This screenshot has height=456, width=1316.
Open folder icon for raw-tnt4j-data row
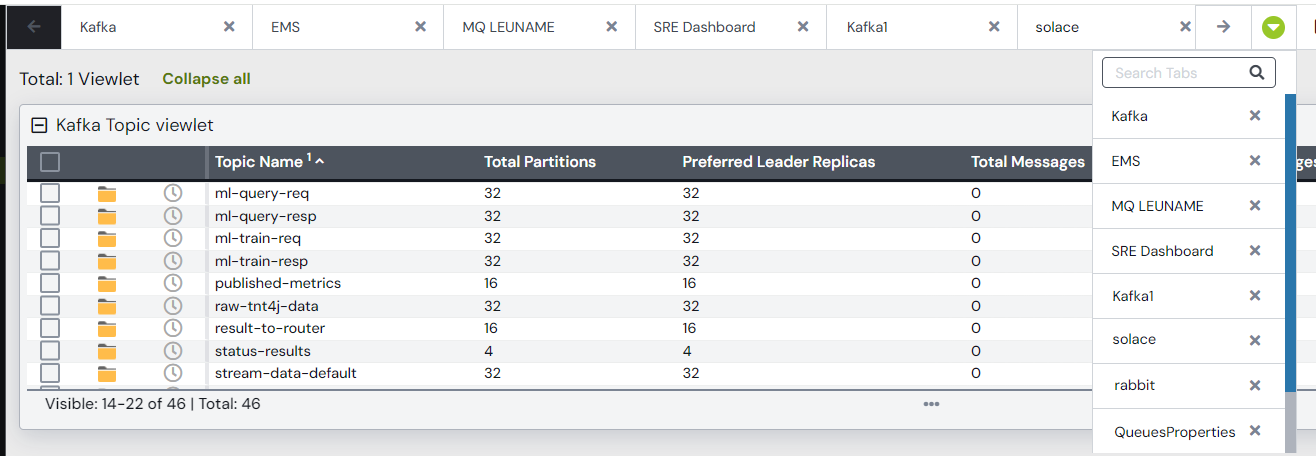[107, 306]
